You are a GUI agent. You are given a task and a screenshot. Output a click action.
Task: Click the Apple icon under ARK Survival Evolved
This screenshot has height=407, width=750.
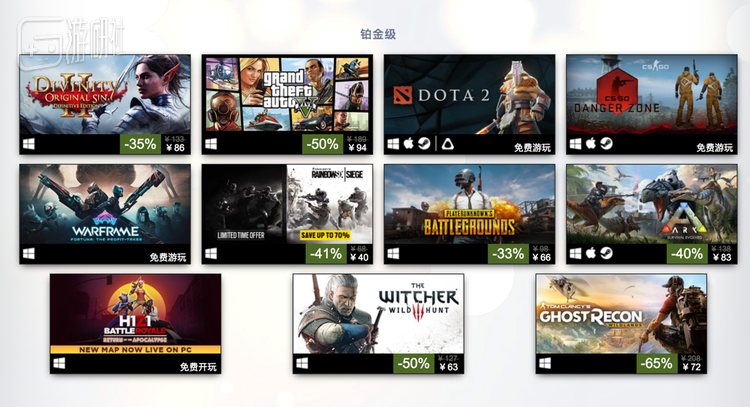(x=591, y=253)
